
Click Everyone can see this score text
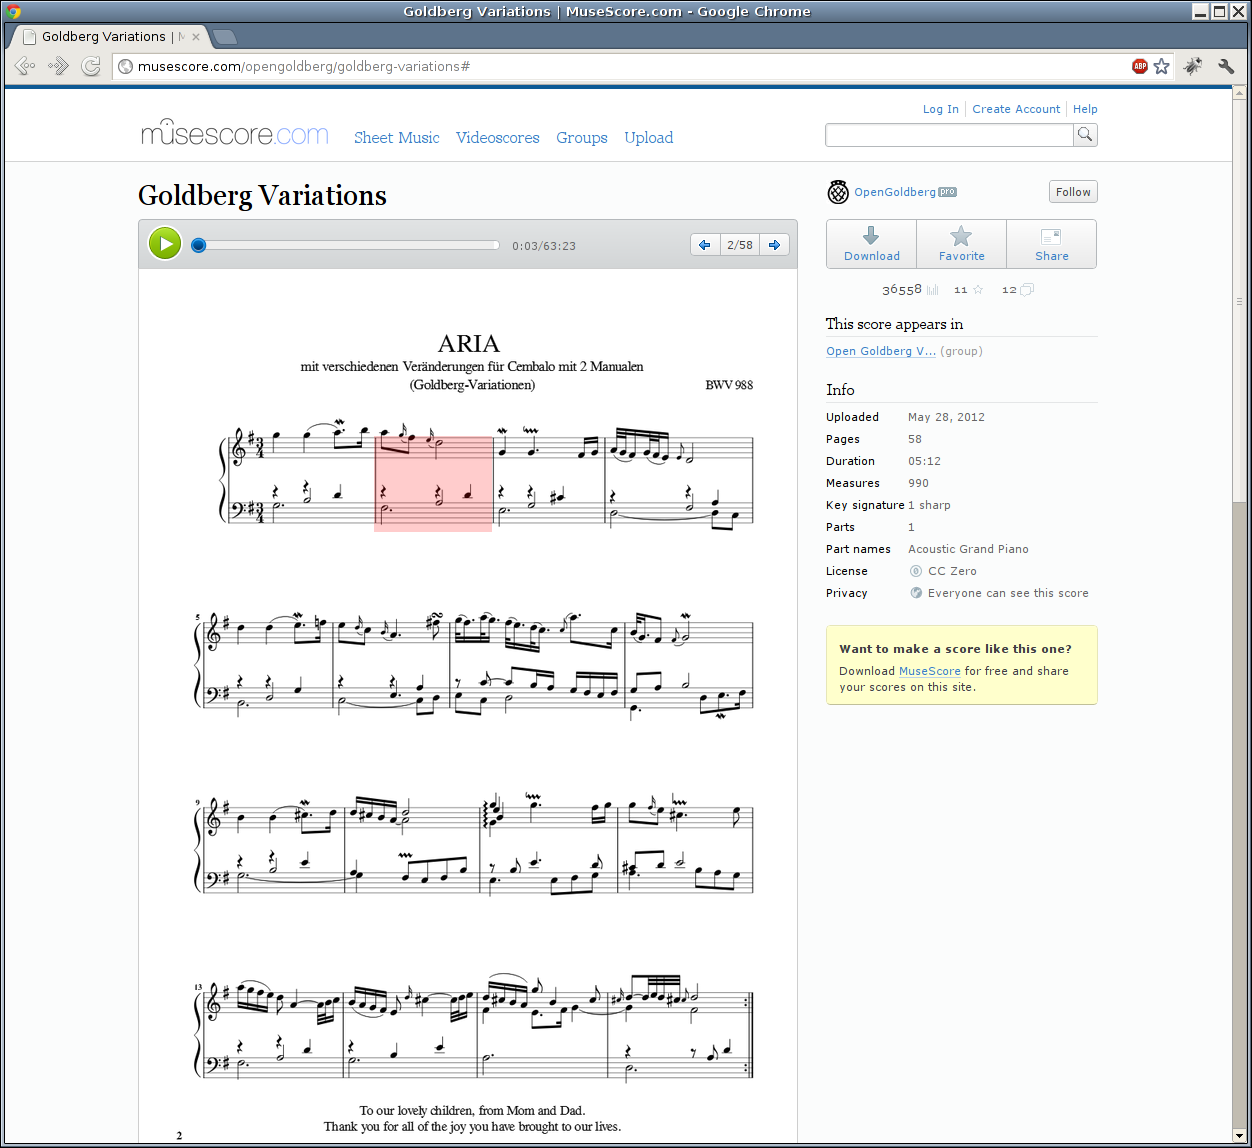[x=1008, y=593]
